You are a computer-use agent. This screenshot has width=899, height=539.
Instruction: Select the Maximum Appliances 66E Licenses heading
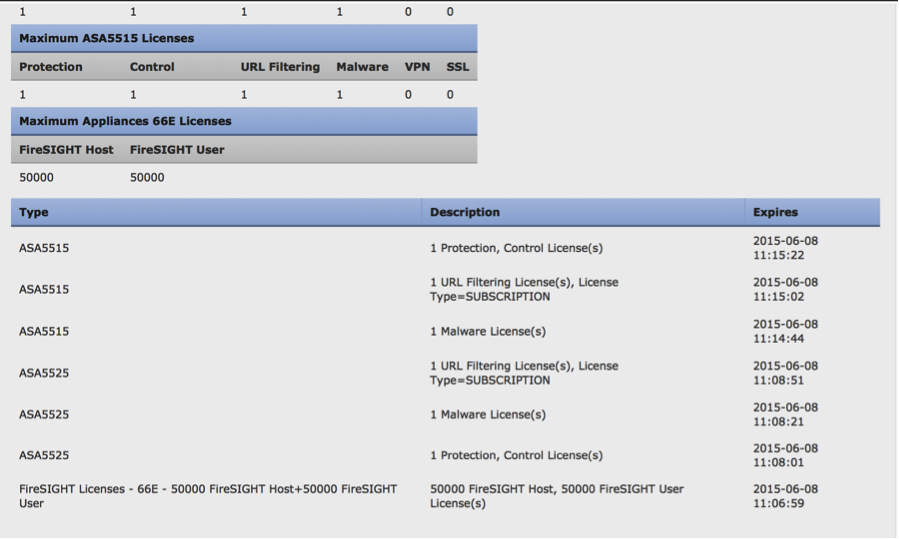pyautogui.click(x=125, y=121)
